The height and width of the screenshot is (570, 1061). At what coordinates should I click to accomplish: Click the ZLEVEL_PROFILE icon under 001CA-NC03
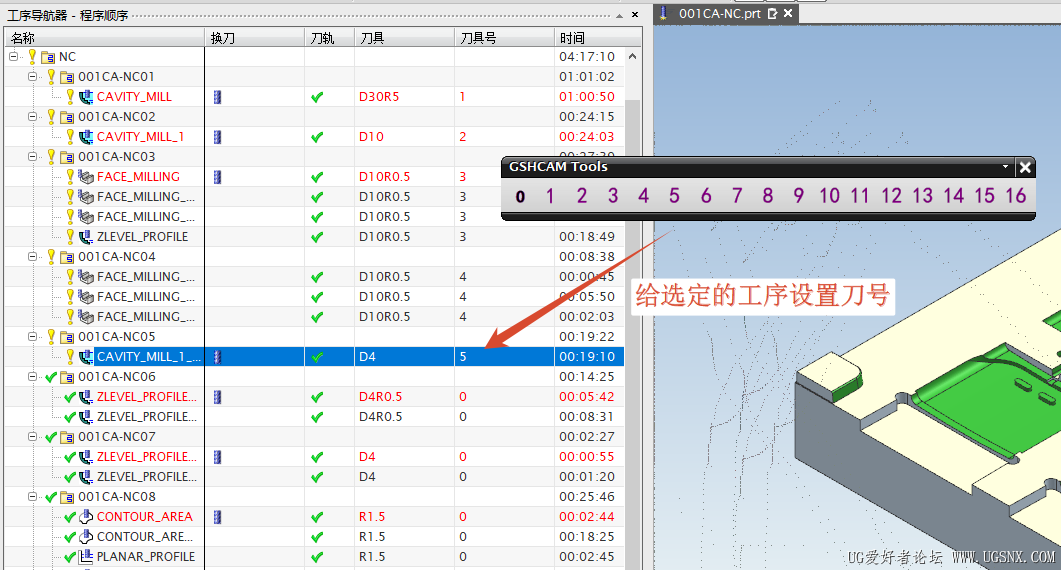click(86, 237)
